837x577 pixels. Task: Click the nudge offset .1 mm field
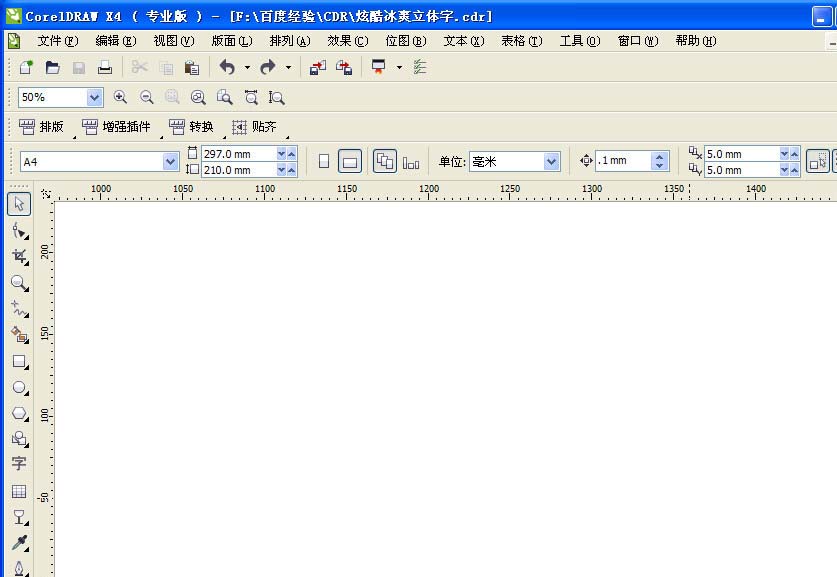622,161
